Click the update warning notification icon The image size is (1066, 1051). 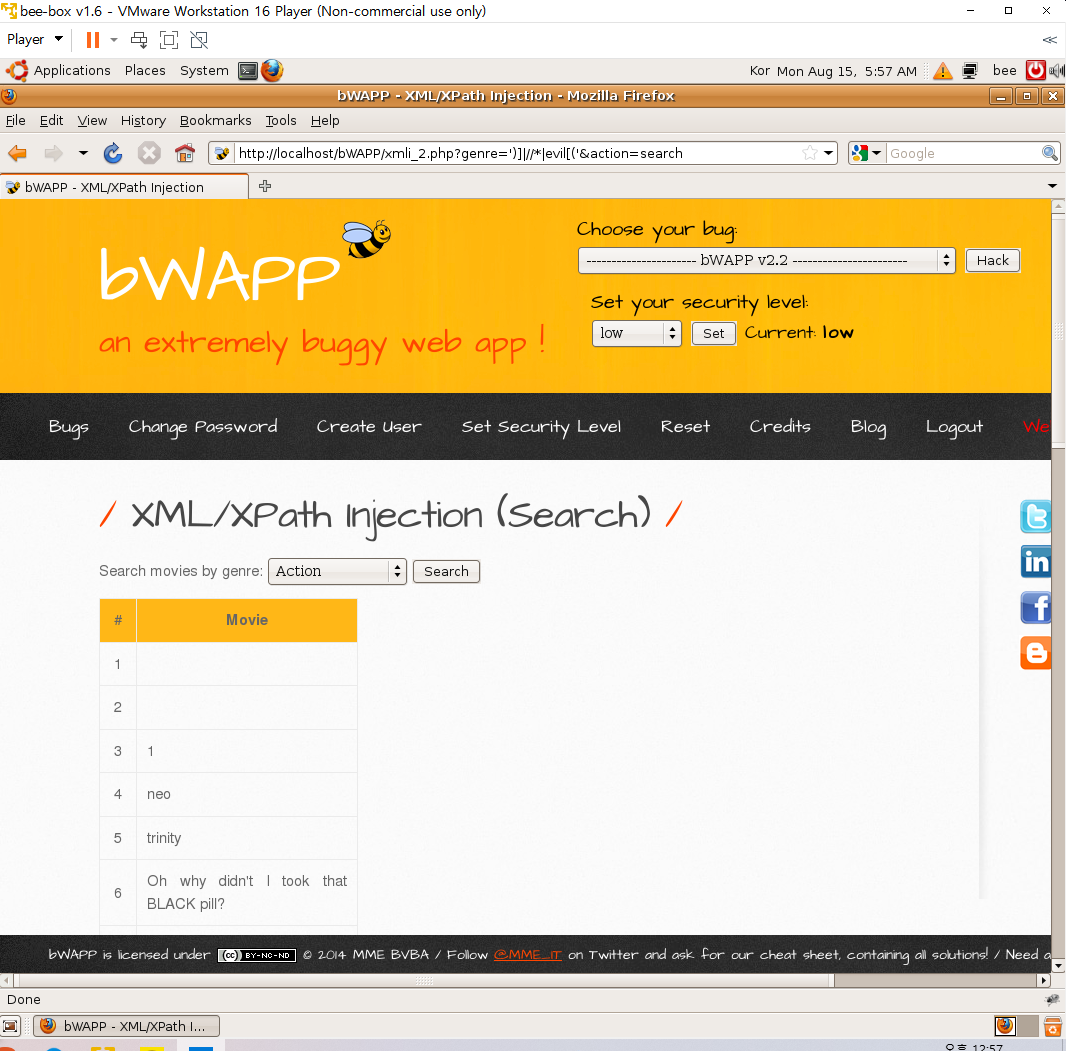pos(942,71)
